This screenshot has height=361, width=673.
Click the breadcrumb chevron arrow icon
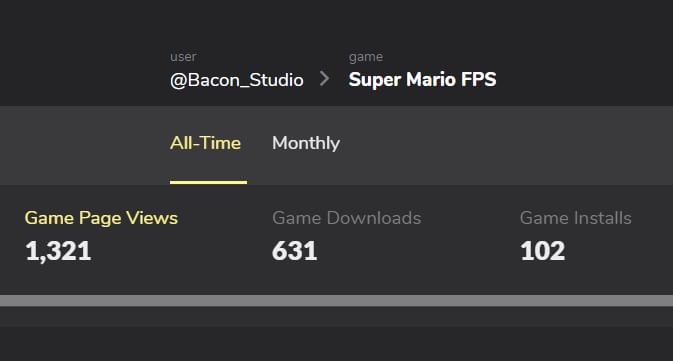coord(324,79)
